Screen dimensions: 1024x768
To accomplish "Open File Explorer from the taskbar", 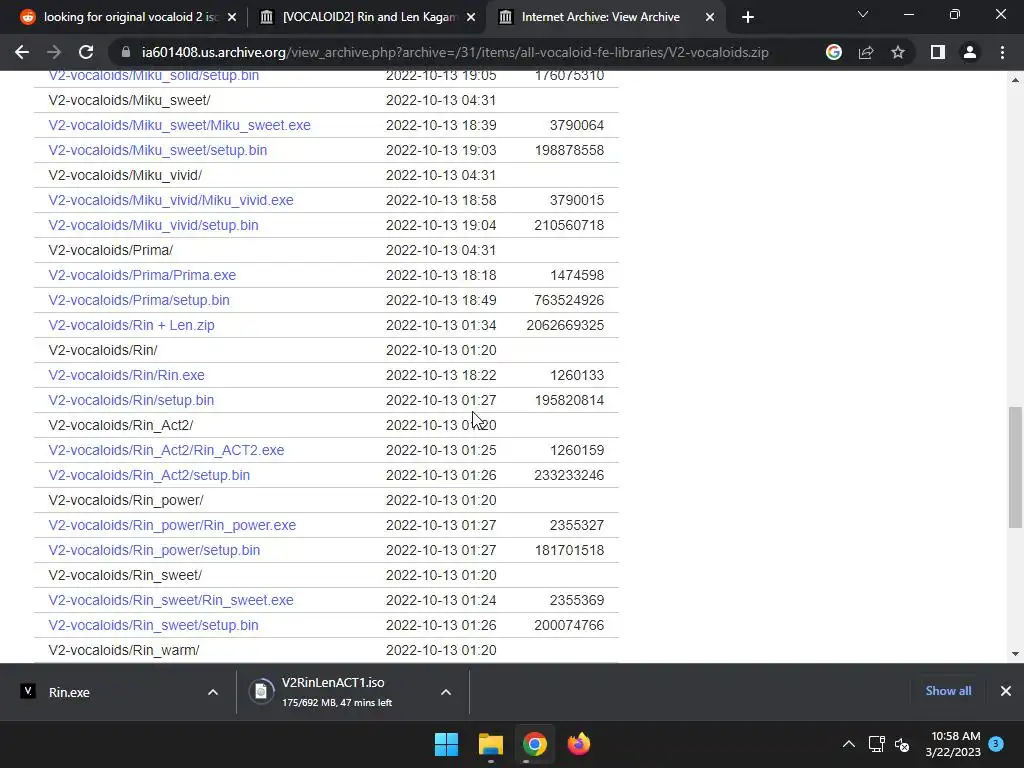I will [490, 744].
